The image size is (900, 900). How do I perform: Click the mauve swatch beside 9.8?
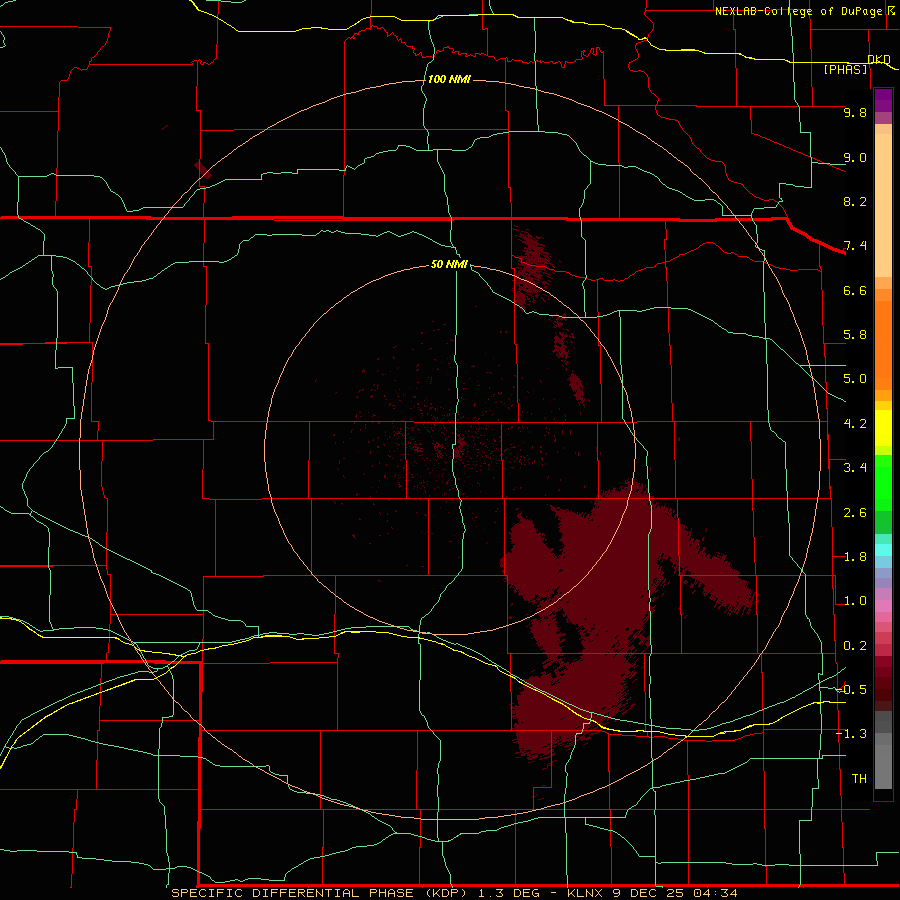883,118
